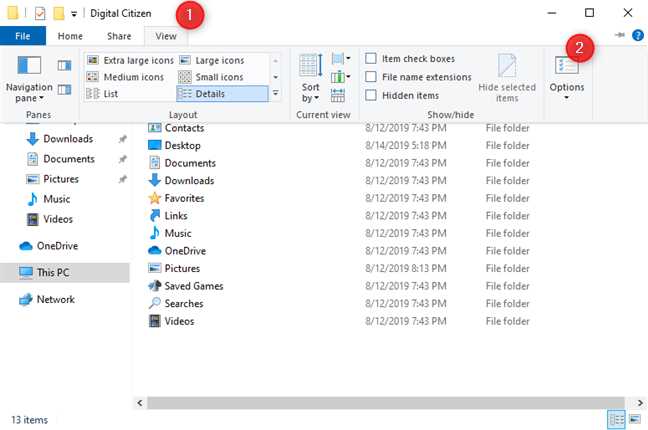Expand the layout gallery More arrow
The image size is (648, 430).
(x=275, y=93)
